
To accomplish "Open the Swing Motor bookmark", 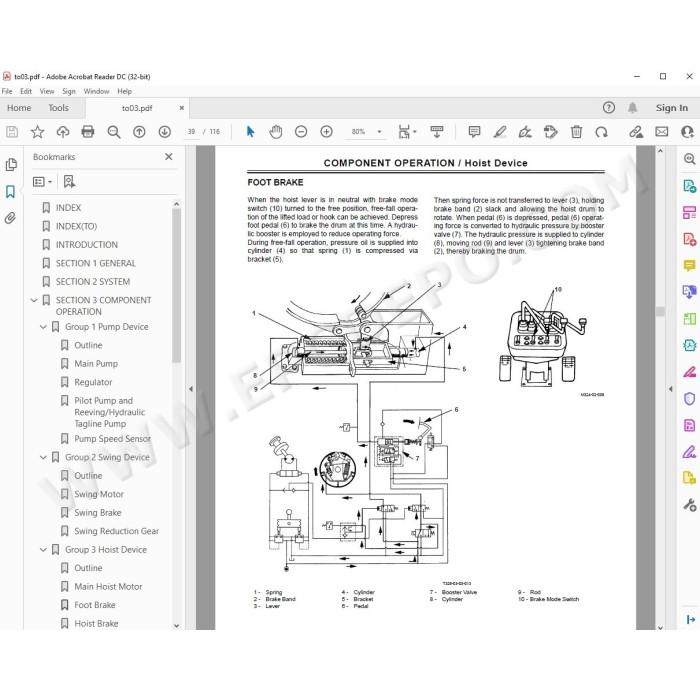I will tap(99, 494).
